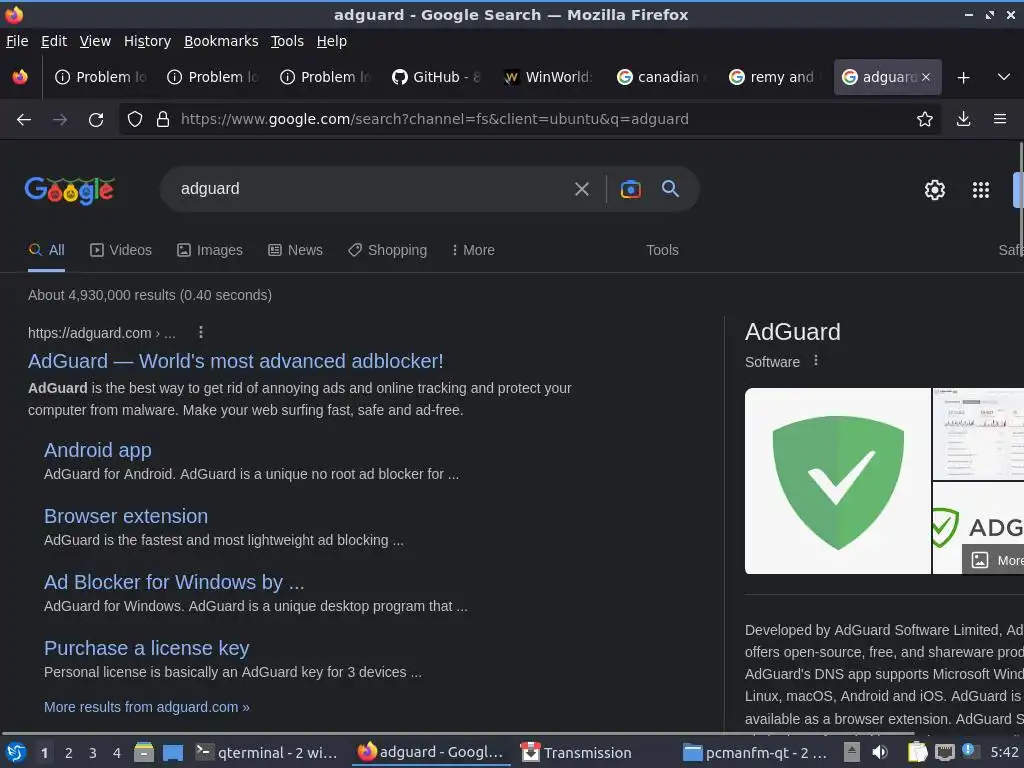The image size is (1024, 768).
Task: Select the Shopping search filter
Action: click(x=387, y=250)
